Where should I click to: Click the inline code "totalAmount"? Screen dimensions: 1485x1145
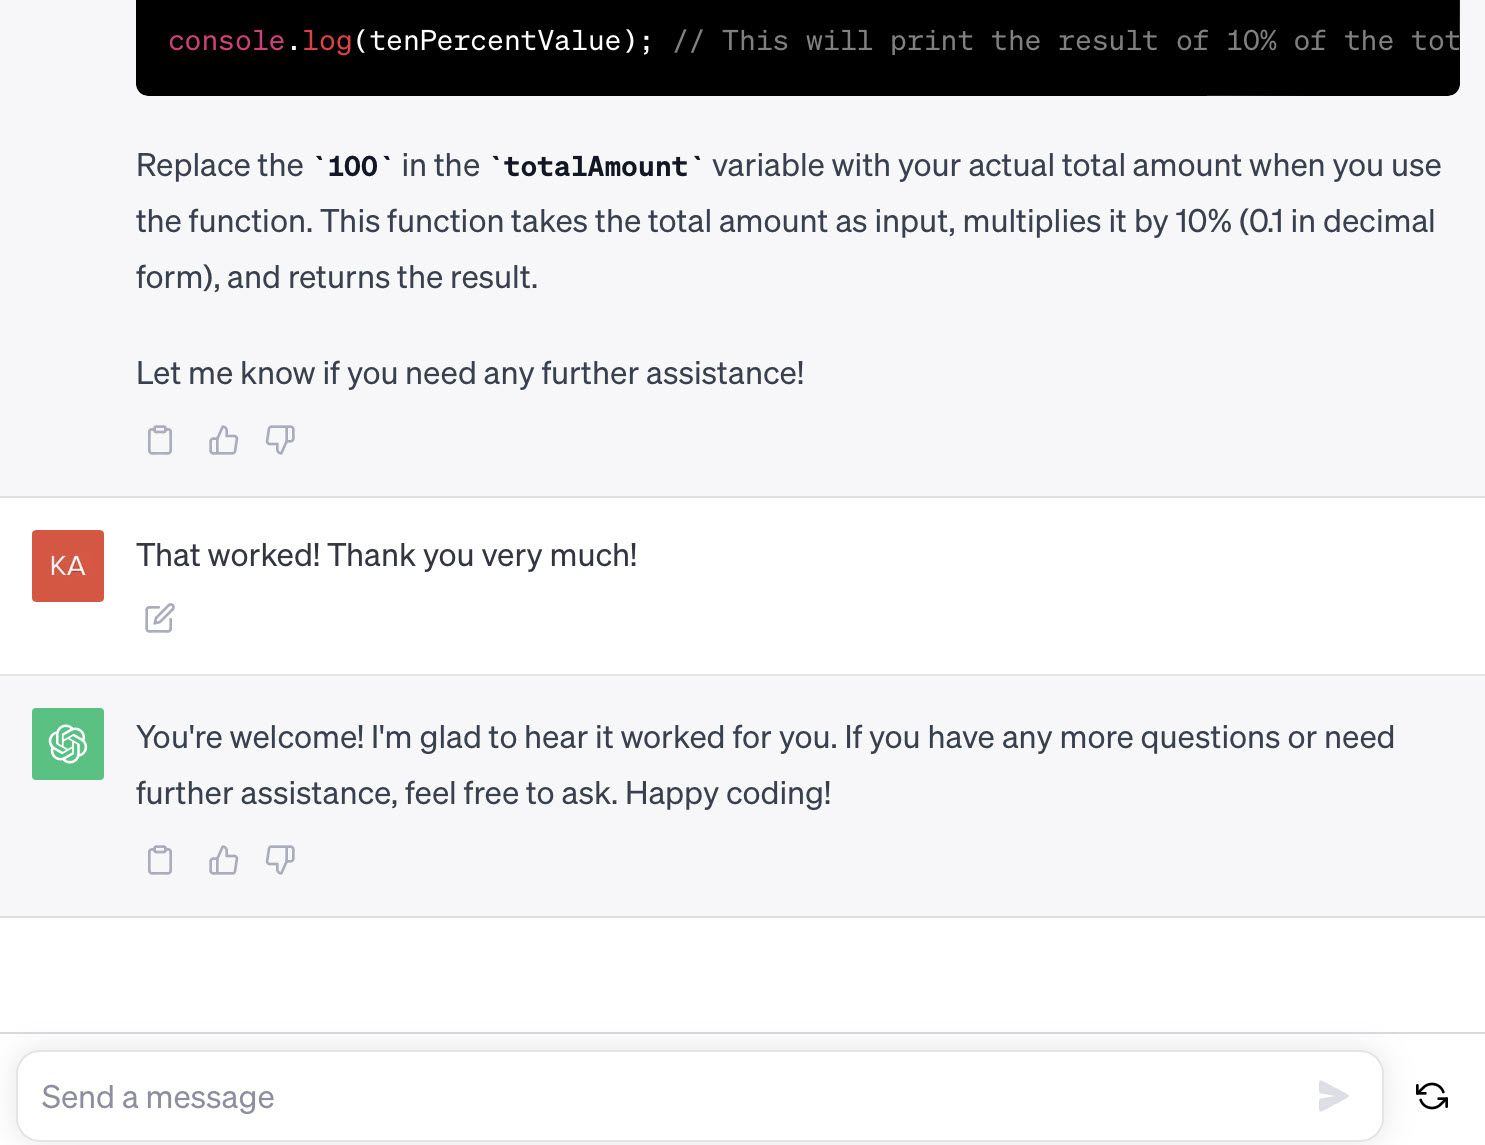596,166
